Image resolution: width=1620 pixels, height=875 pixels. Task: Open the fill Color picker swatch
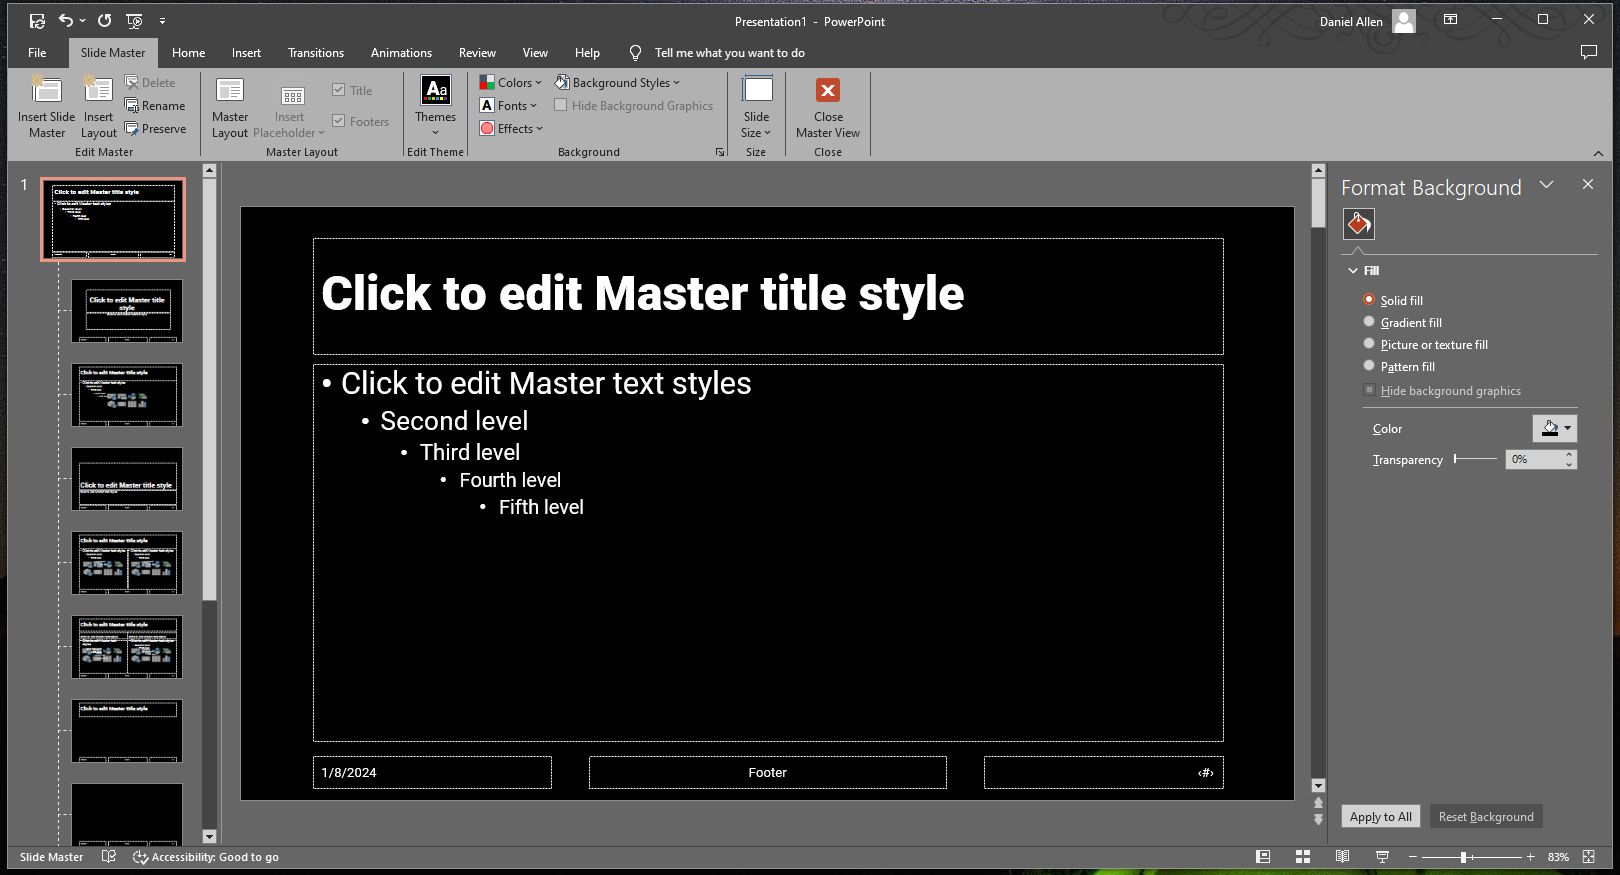[1554, 429]
